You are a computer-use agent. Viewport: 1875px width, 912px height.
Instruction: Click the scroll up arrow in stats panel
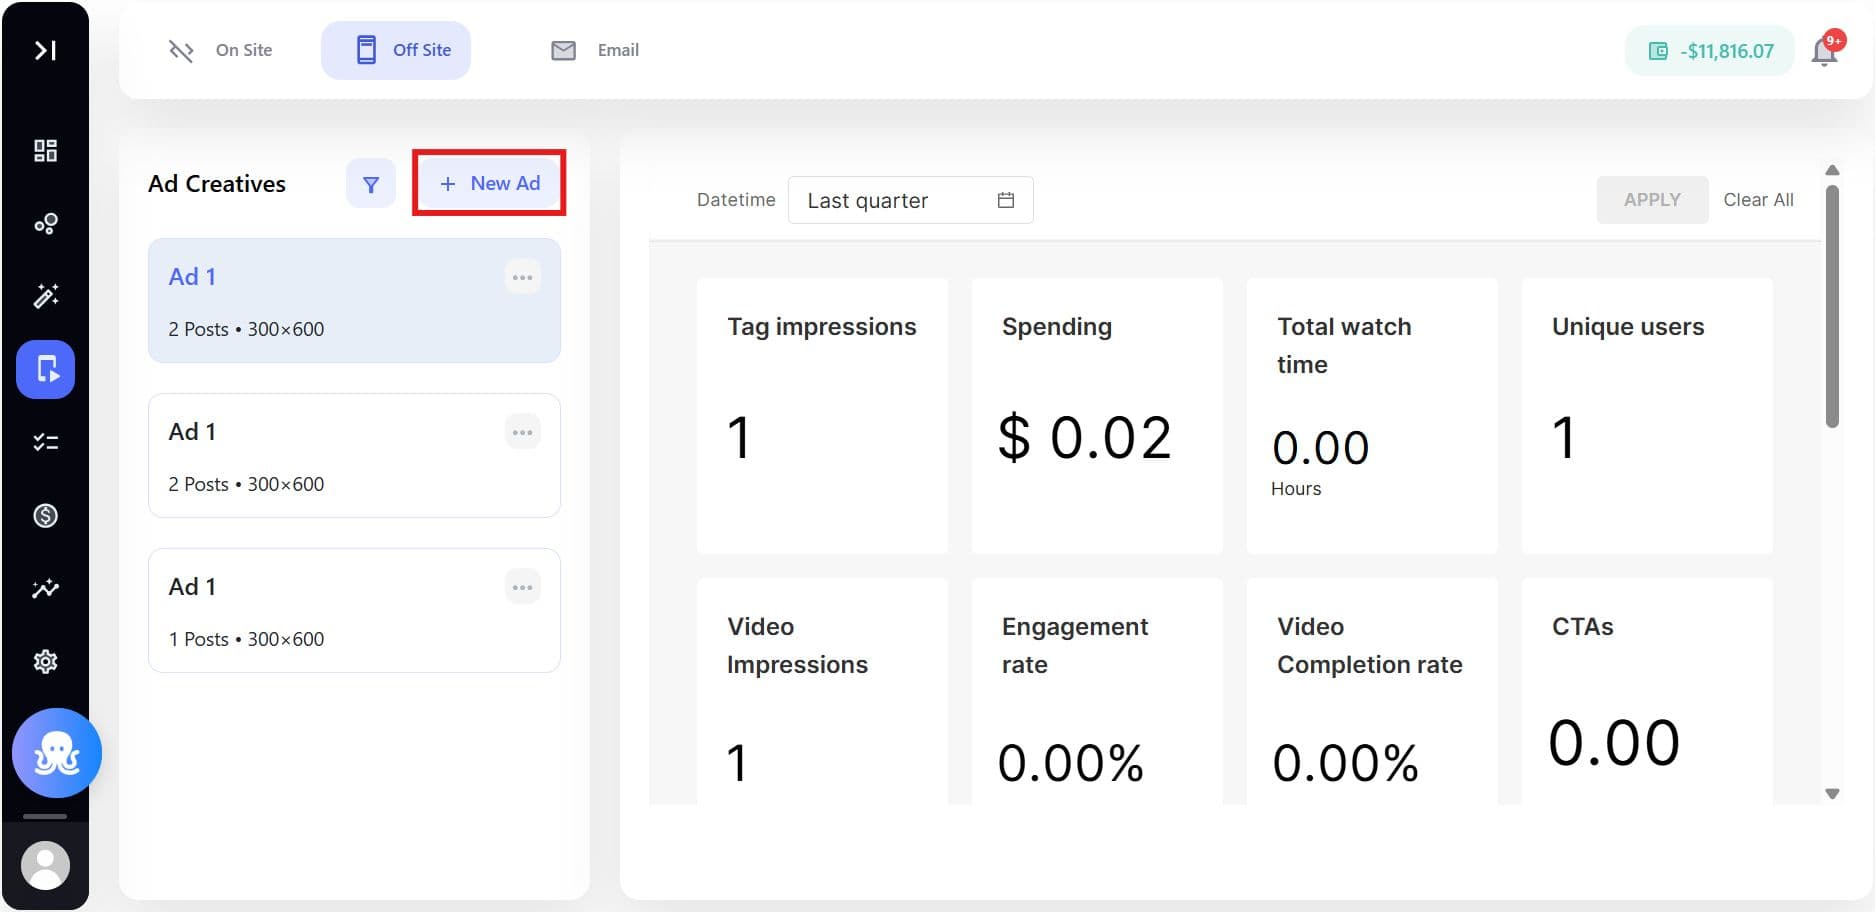tap(1832, 170)
